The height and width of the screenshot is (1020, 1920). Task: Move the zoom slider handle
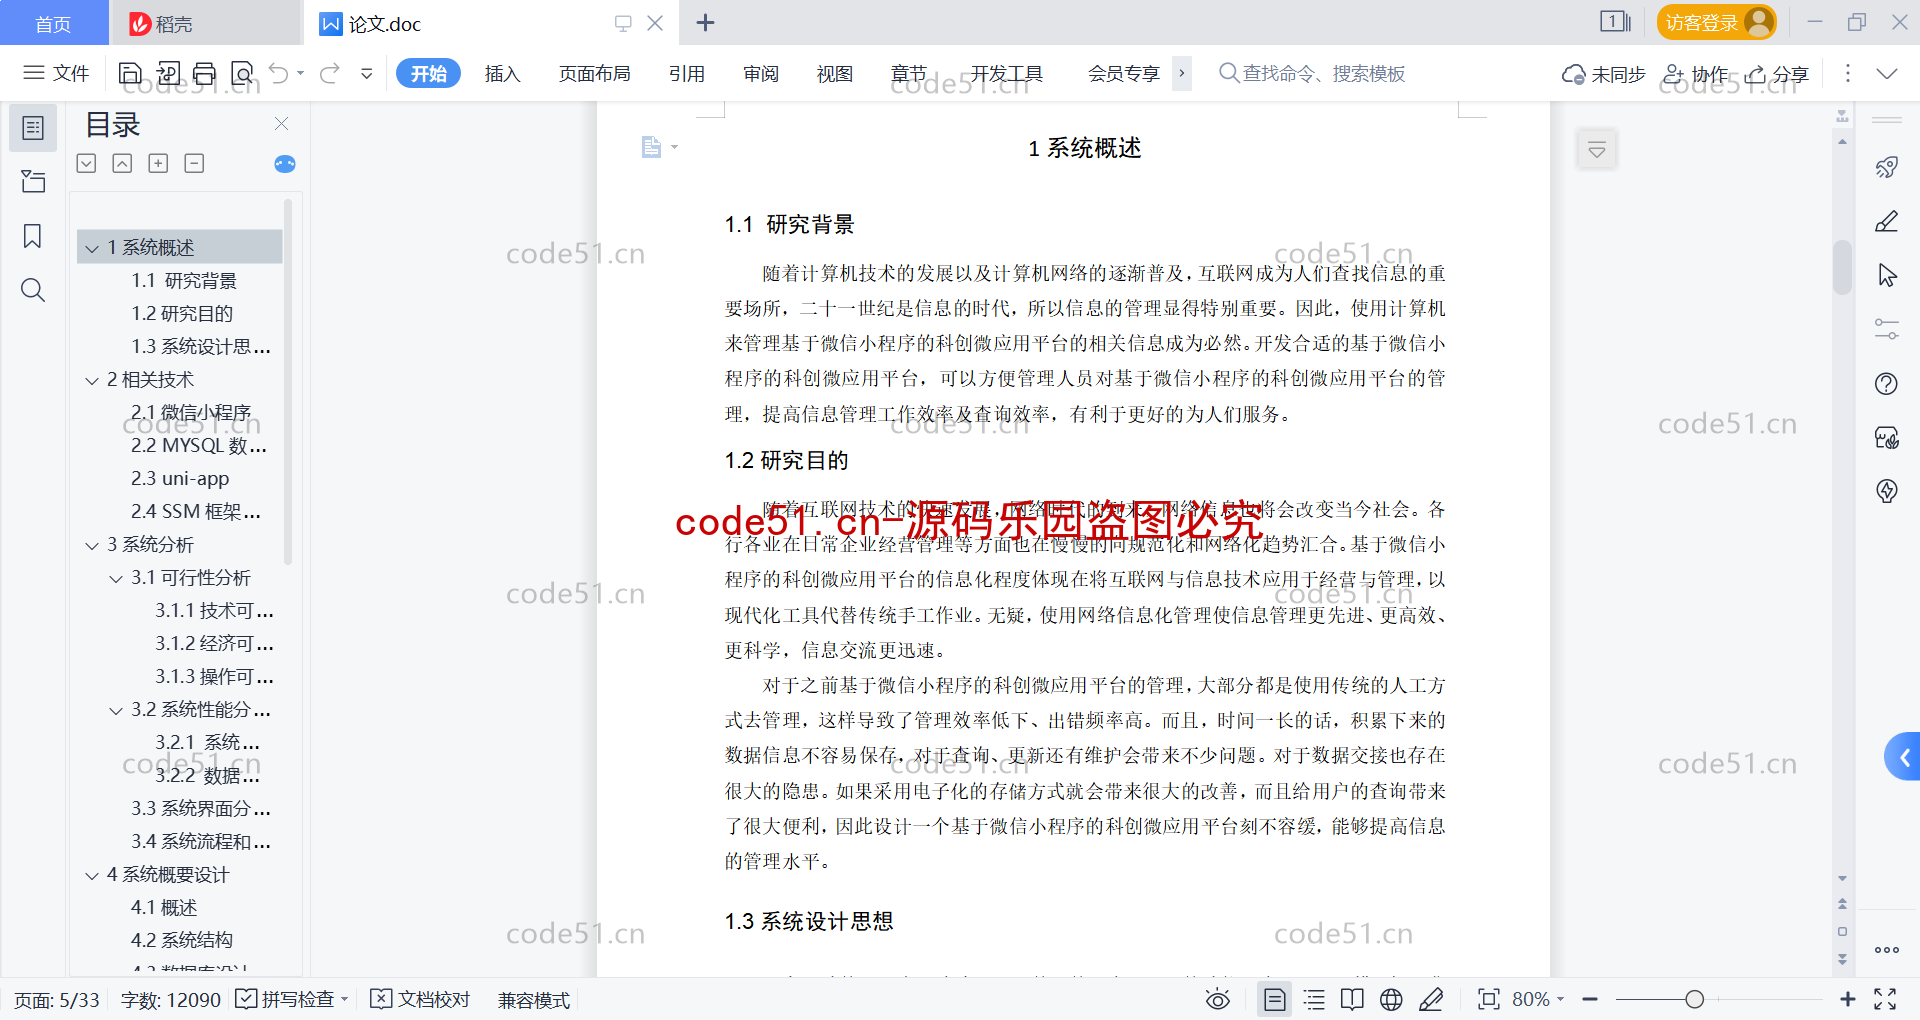pos(1694,999)
